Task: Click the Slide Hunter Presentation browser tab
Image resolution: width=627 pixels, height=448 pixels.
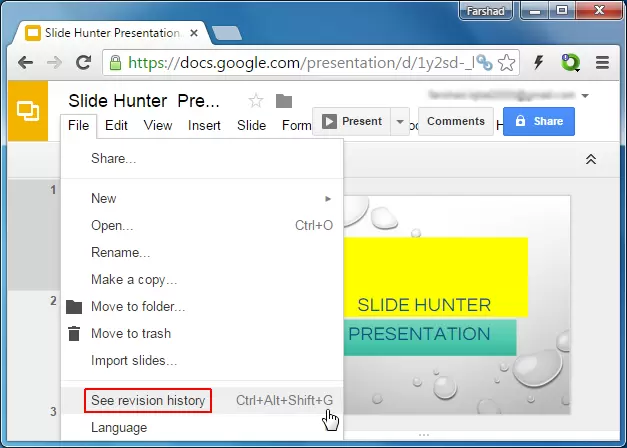Action: [x=110, y=33]
